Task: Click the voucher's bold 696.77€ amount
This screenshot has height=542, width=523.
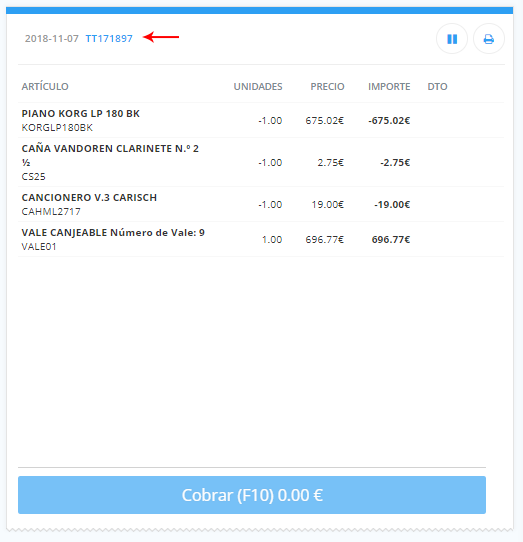Action: (391, 240)
